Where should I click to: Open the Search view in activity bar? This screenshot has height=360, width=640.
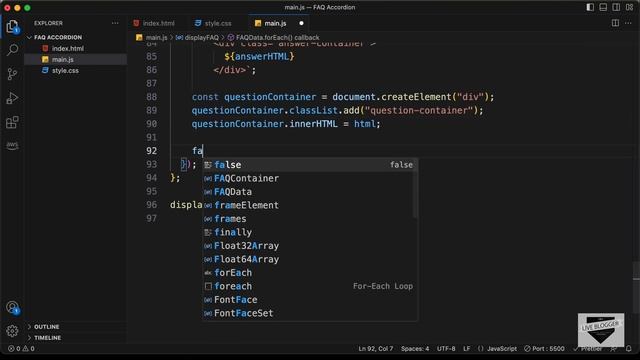pyautogui.click(x=12, y=50)
